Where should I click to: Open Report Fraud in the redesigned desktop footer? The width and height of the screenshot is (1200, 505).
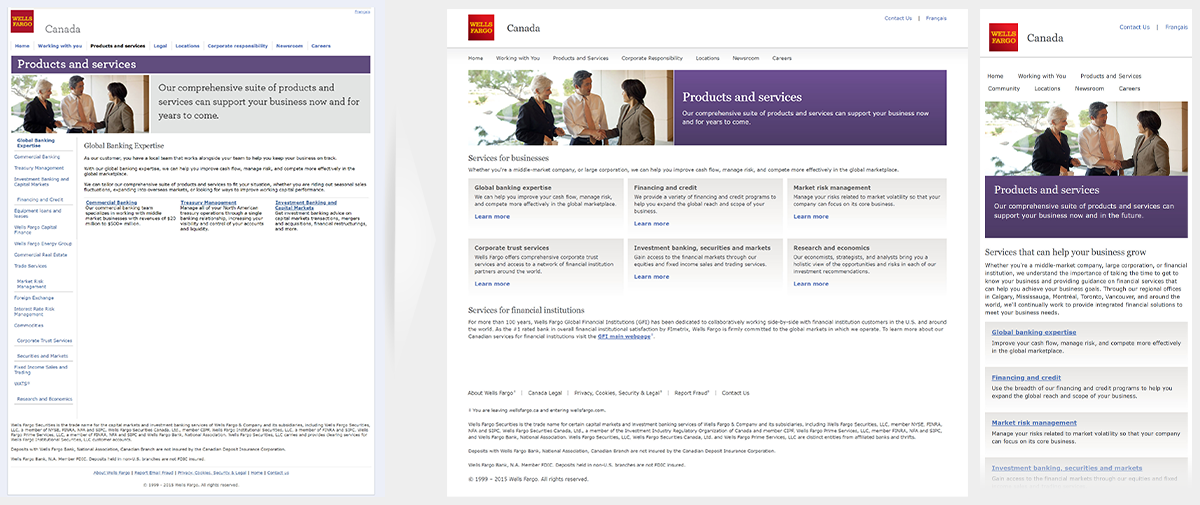point(691,393)
